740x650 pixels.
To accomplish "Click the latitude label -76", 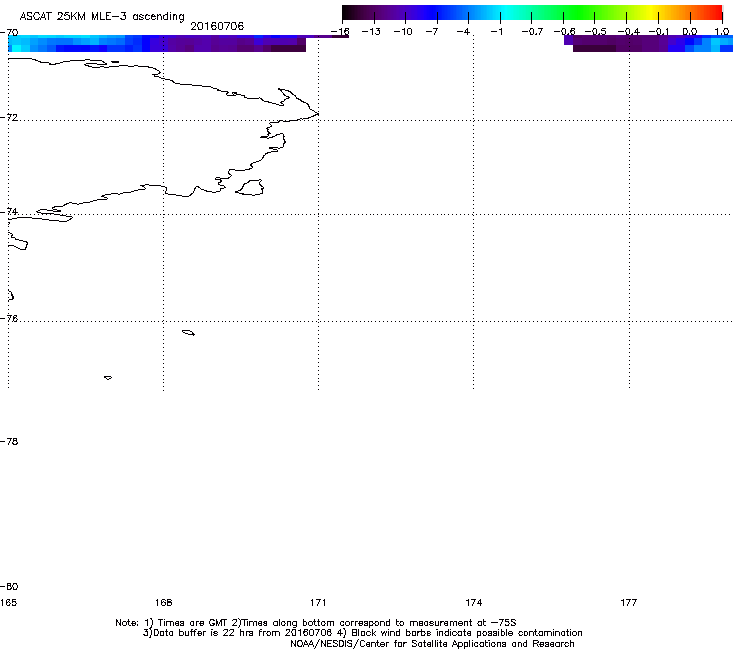I will [x=9, y=319].
